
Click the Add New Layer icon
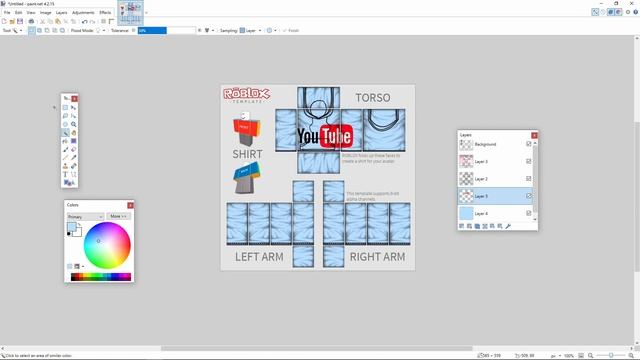[x=462, y=226]
